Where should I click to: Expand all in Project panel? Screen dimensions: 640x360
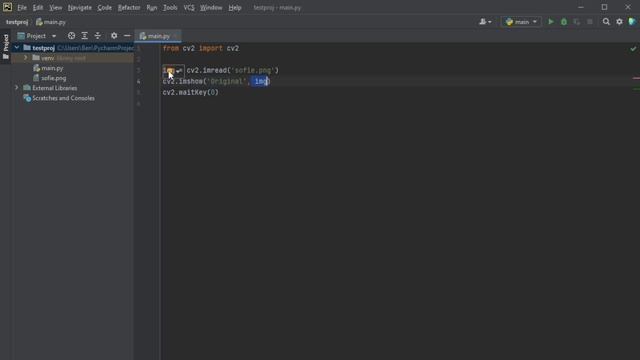pos(84,36)
